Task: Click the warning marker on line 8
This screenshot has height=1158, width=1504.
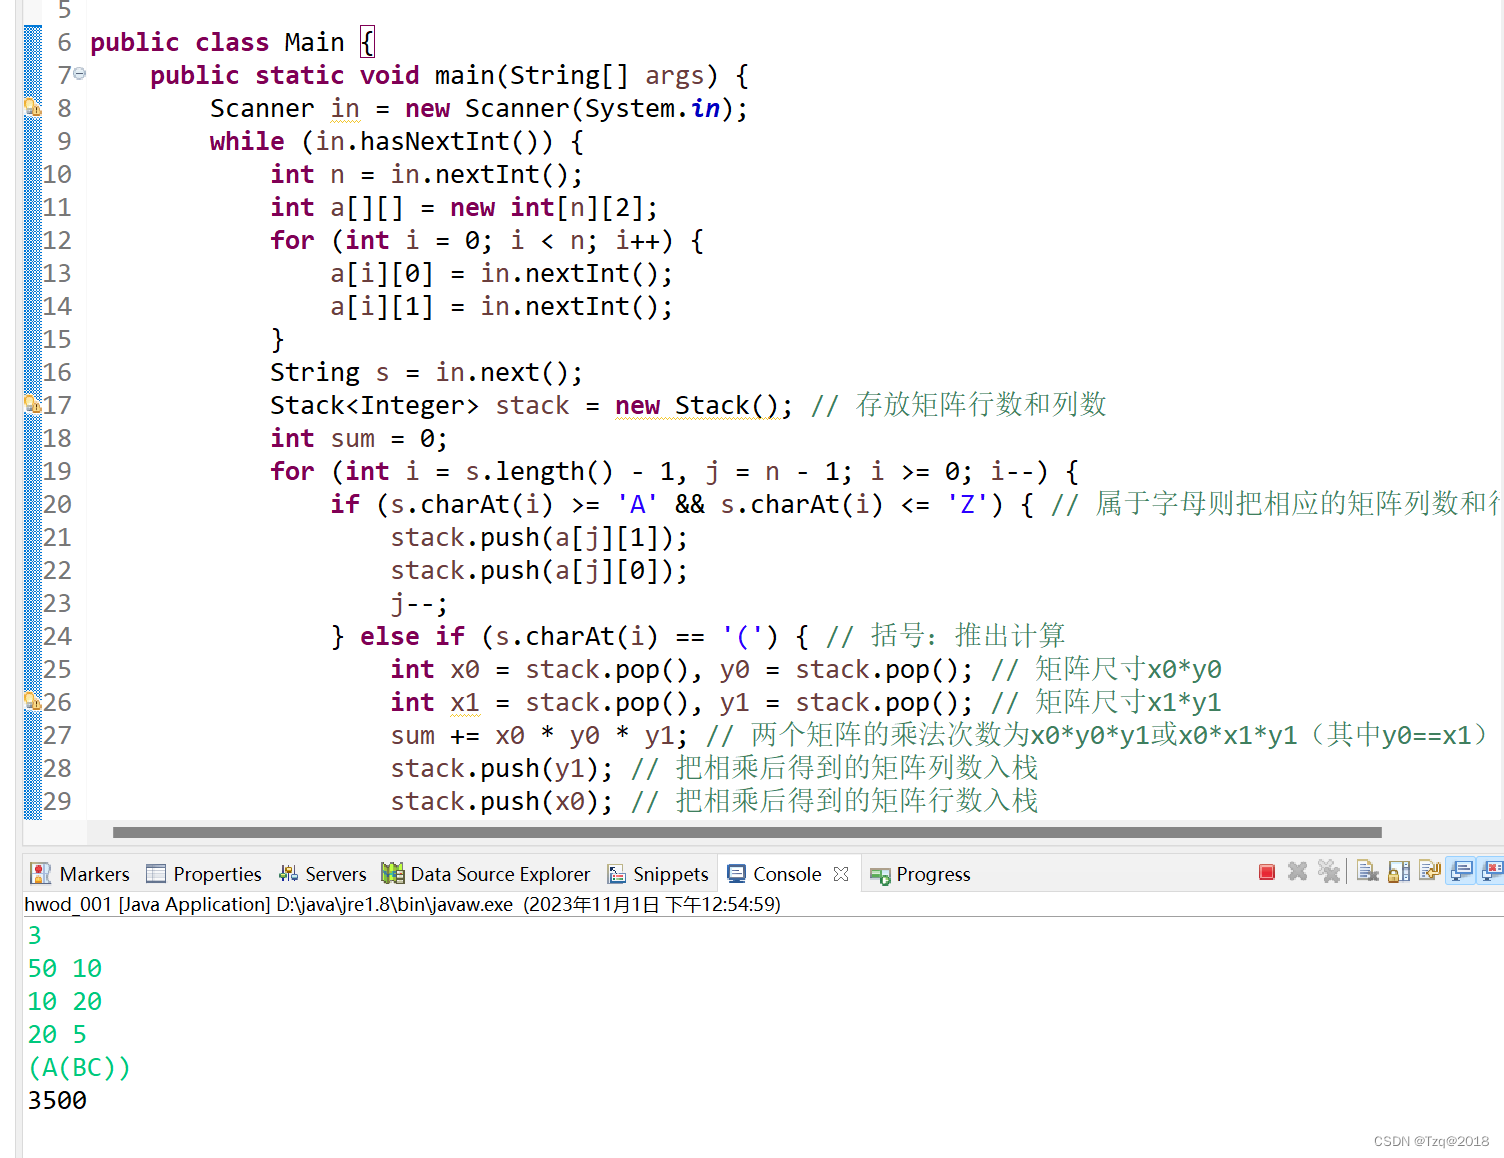Action: tap(32, 107)
